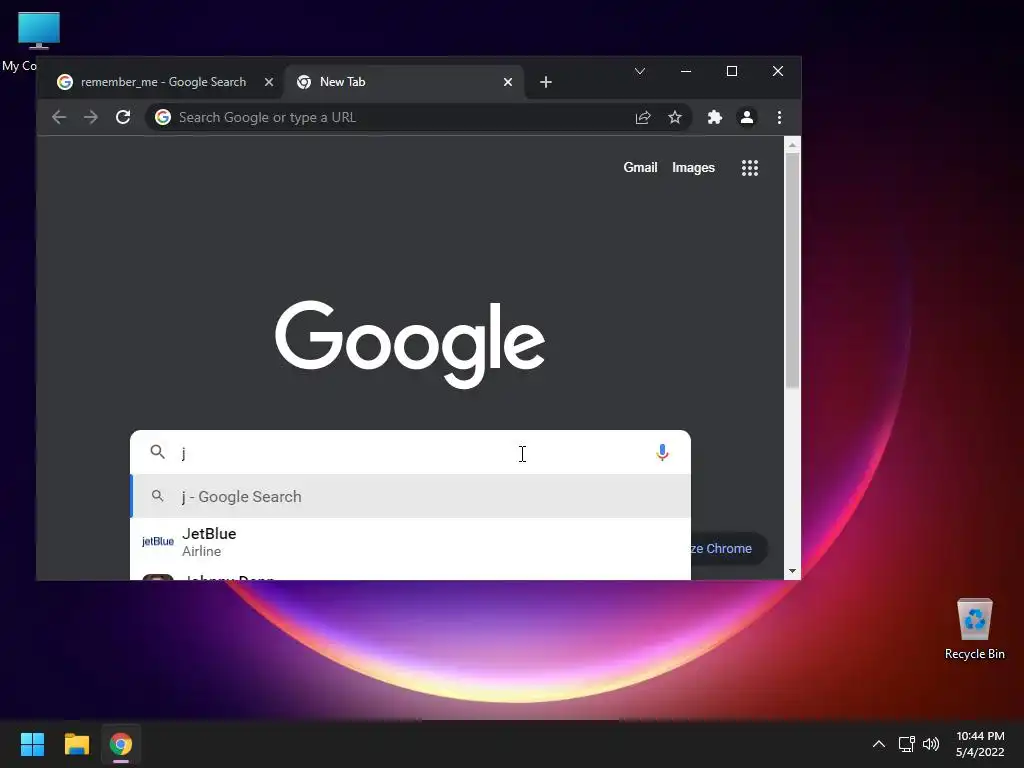This screenshot has width=1024, height=768.
Task: Close the New Tab tab
Action: [507, 82]
